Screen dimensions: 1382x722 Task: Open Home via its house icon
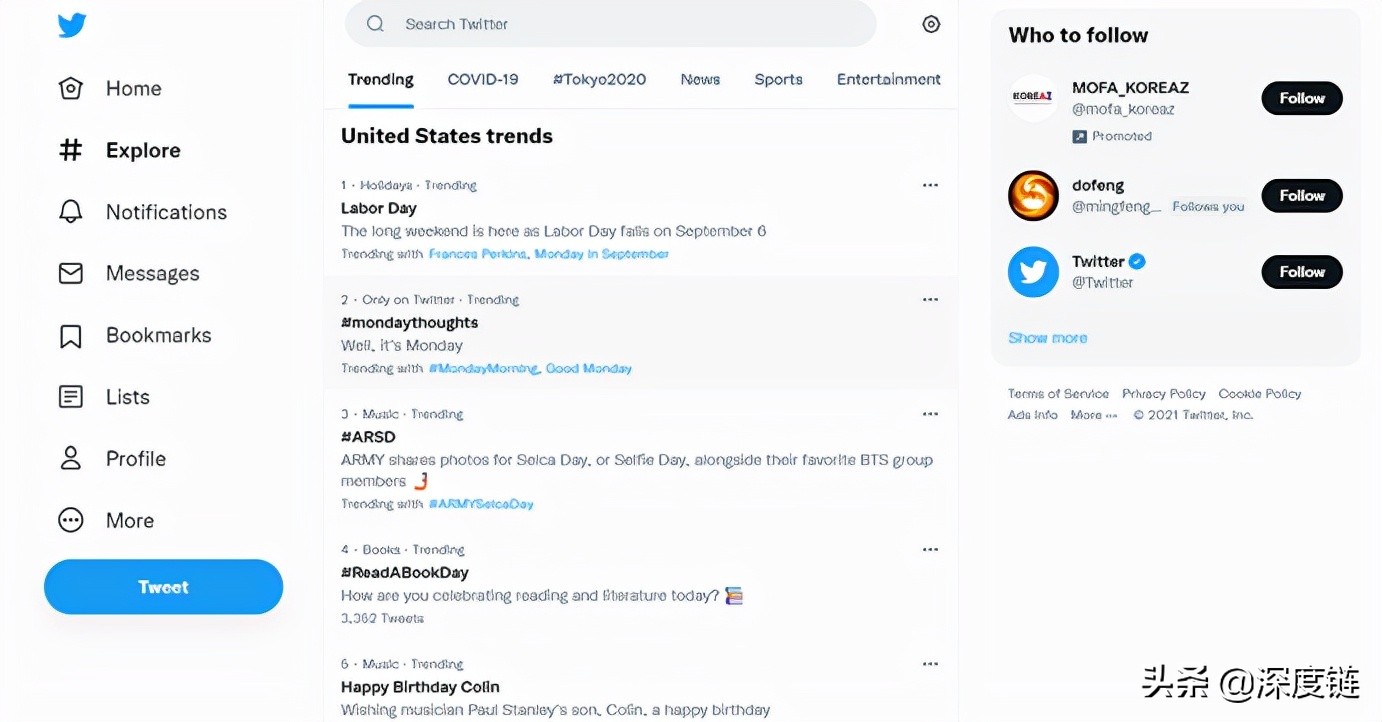[x=71, y=88]
